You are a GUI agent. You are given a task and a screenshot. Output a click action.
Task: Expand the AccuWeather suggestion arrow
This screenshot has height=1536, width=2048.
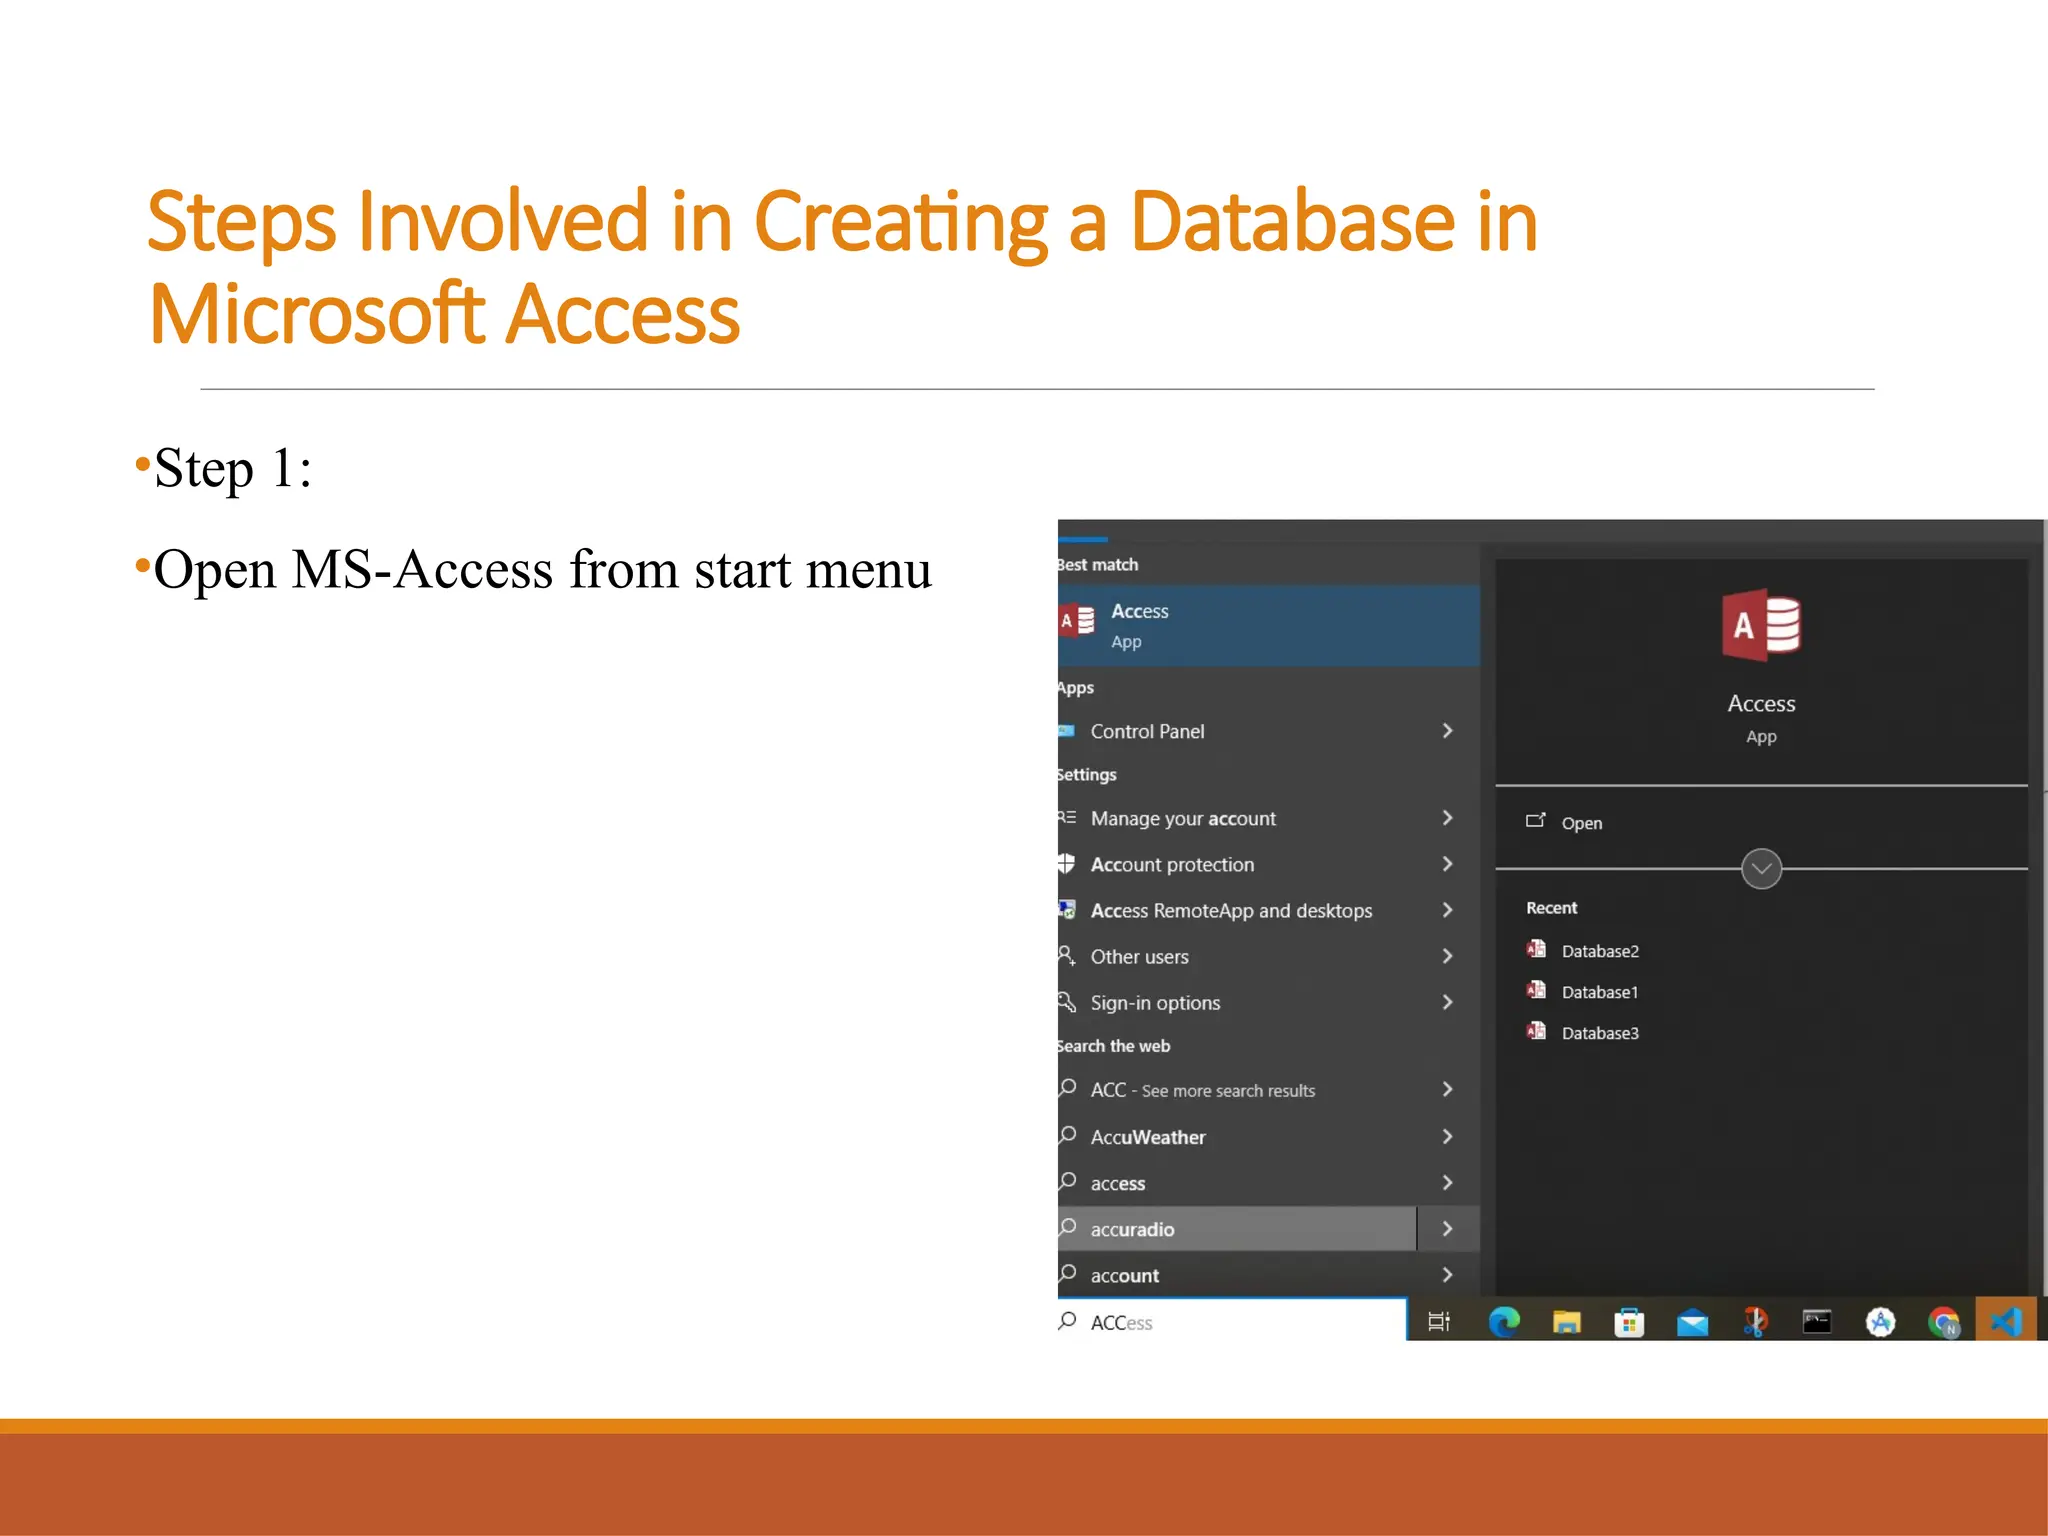pos(1447,1136)
